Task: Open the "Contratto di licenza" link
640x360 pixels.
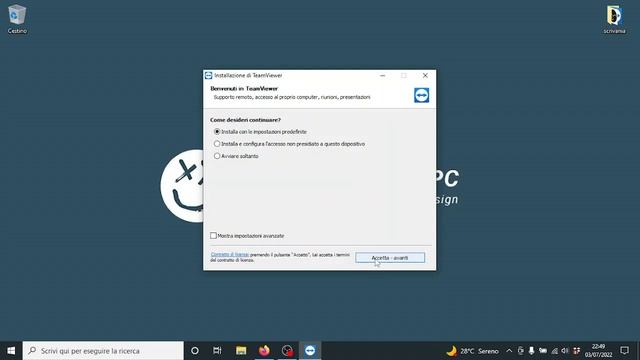Action: tap(229, 254)
